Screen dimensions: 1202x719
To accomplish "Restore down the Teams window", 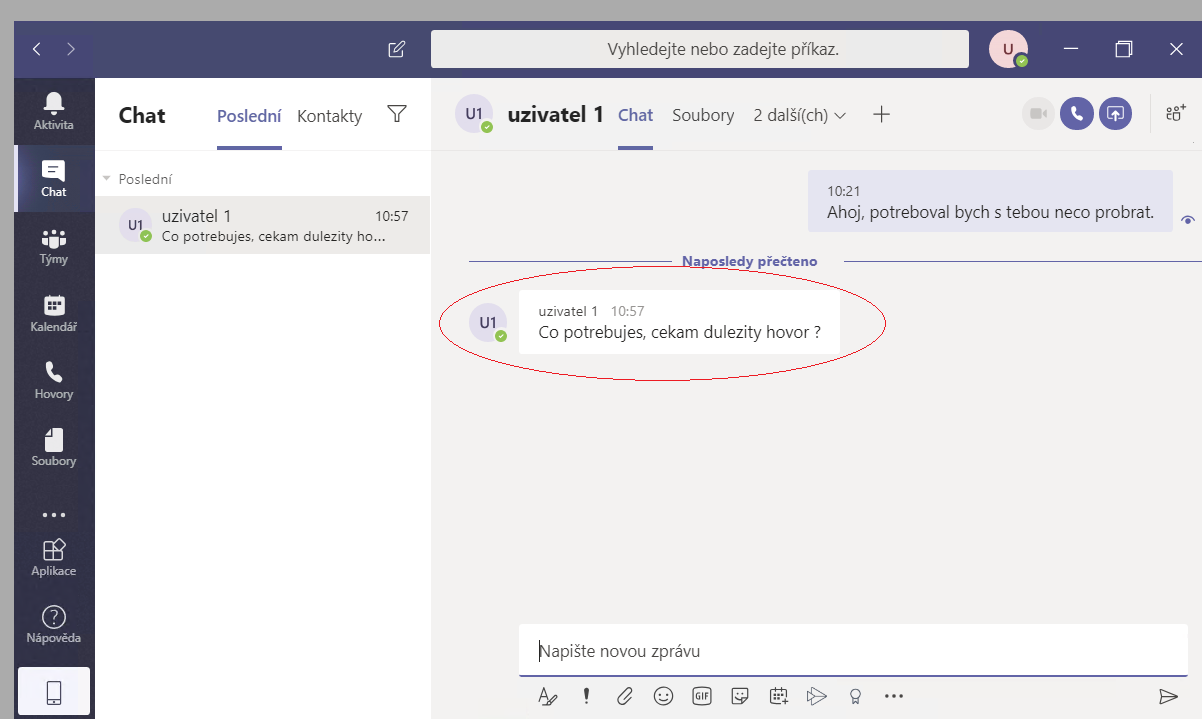I will tap(1124, 48).
